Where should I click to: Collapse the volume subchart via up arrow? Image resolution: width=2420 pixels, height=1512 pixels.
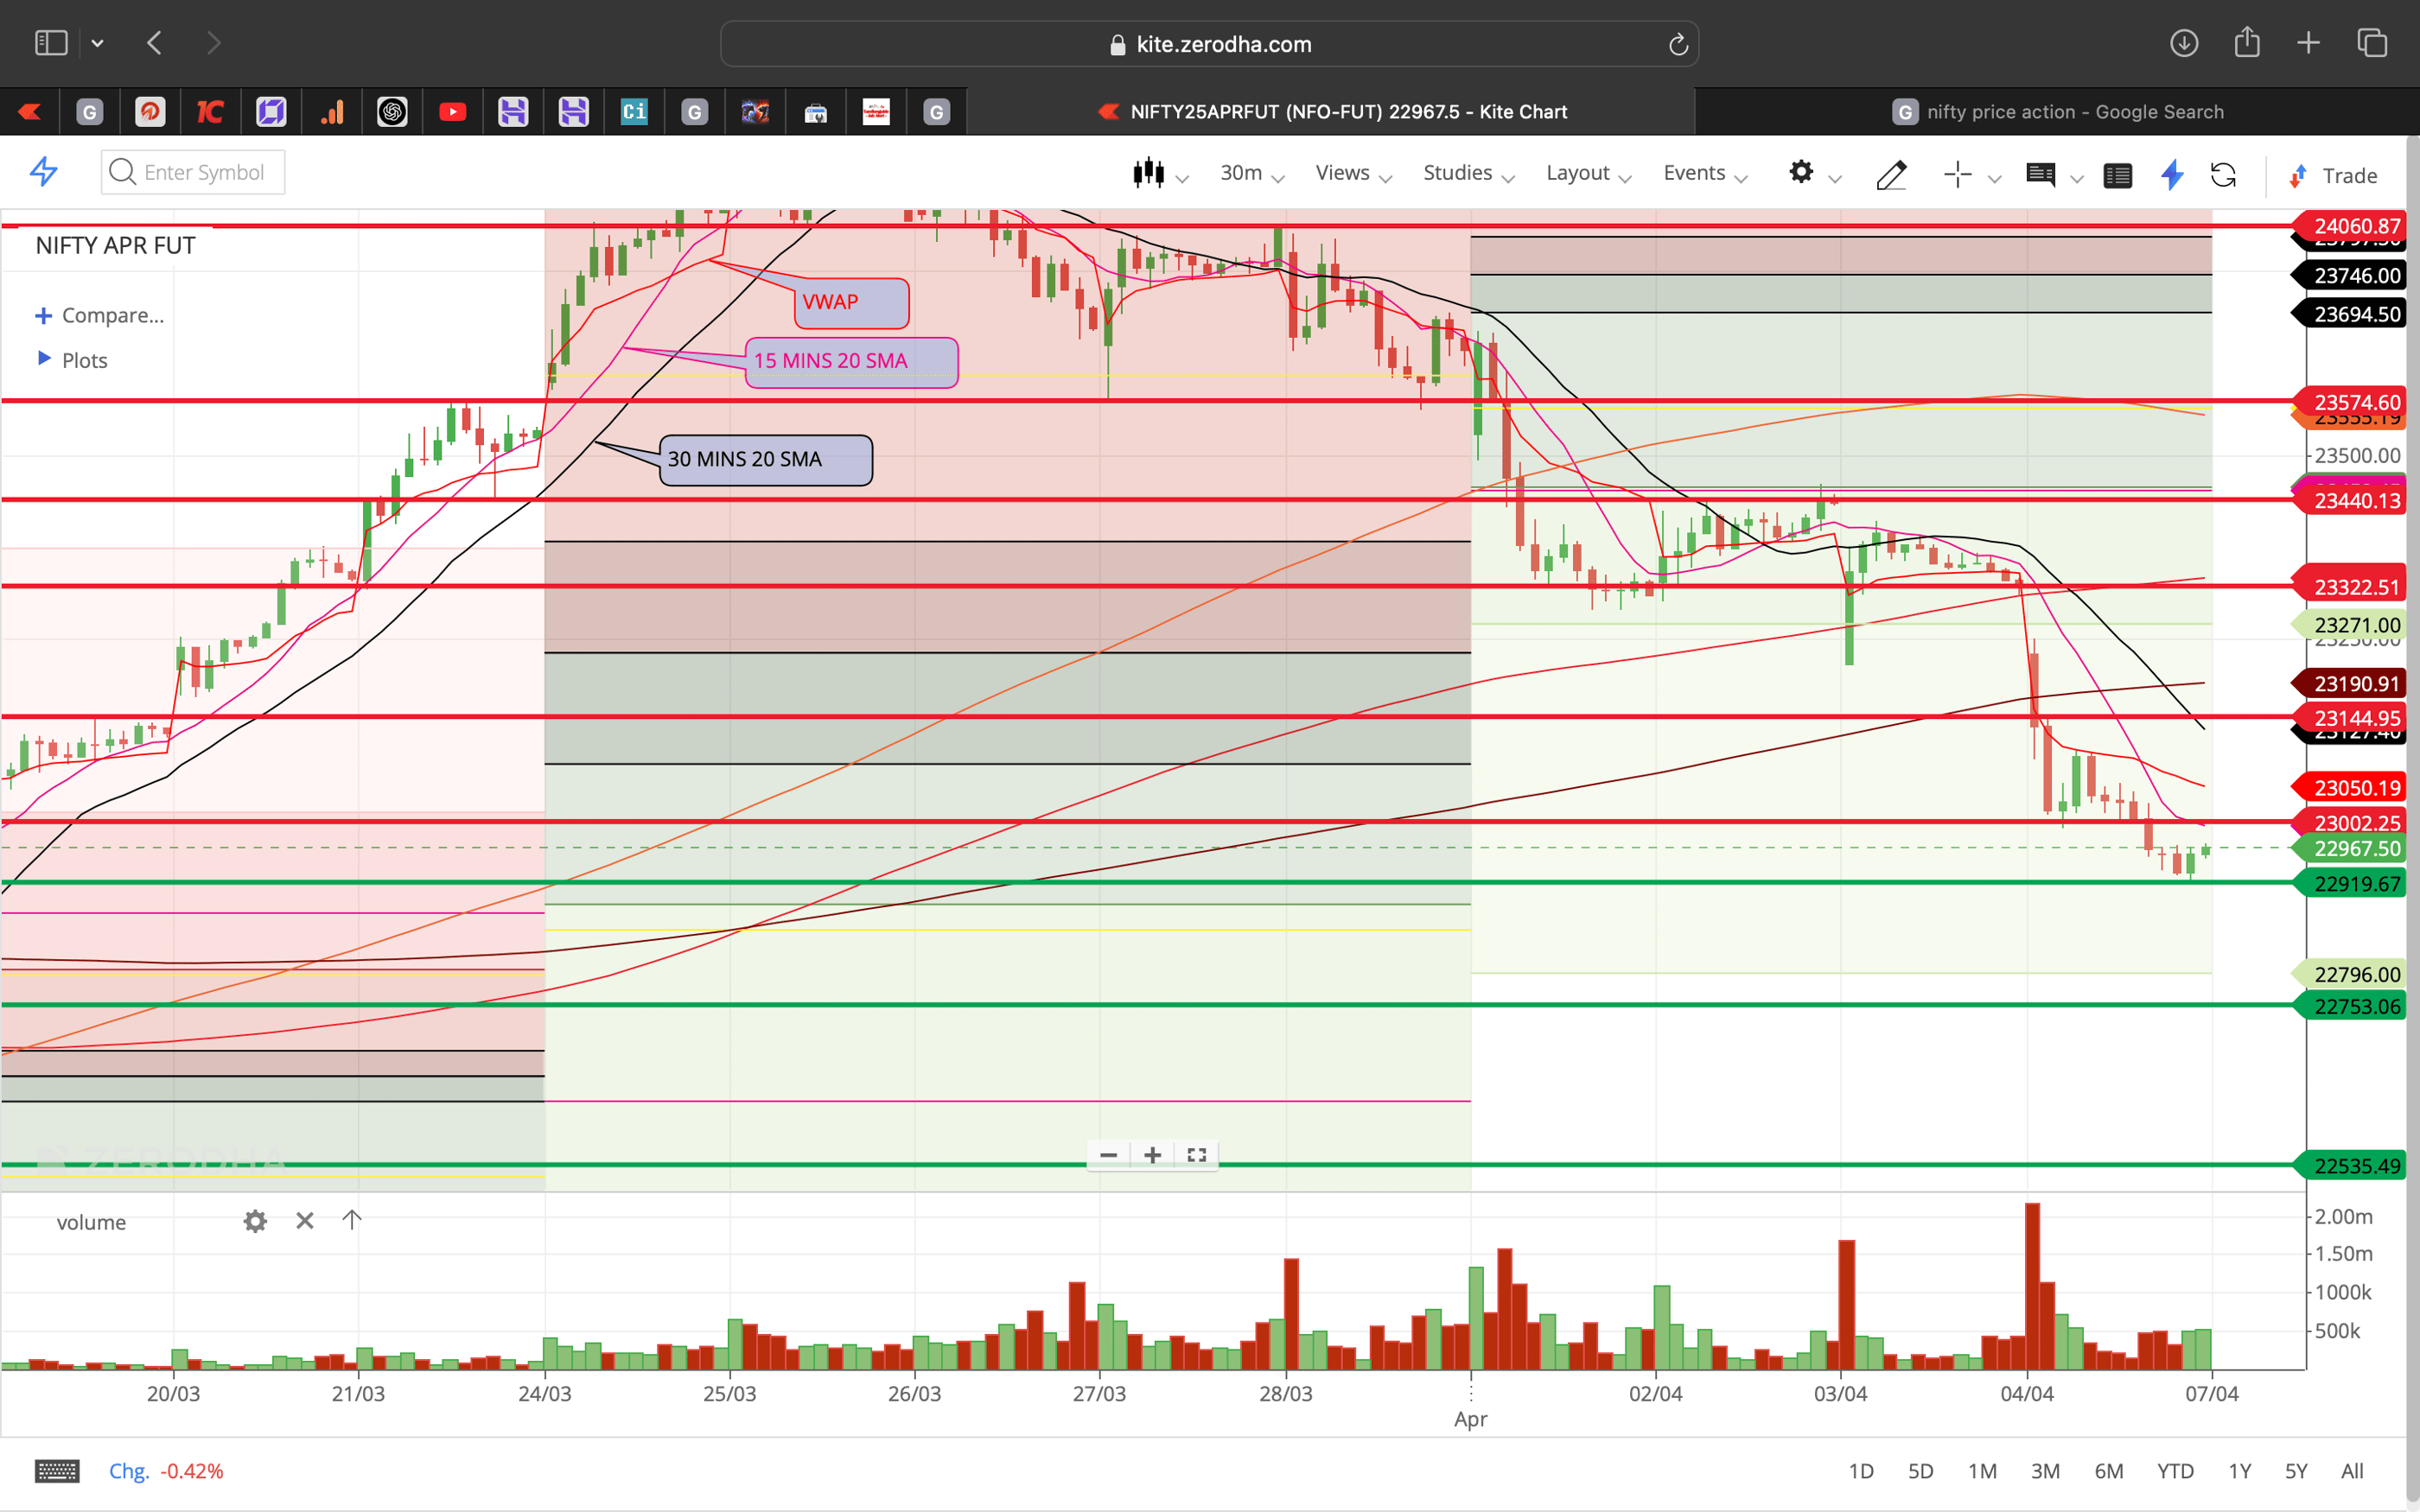(x=351, y=1220)
